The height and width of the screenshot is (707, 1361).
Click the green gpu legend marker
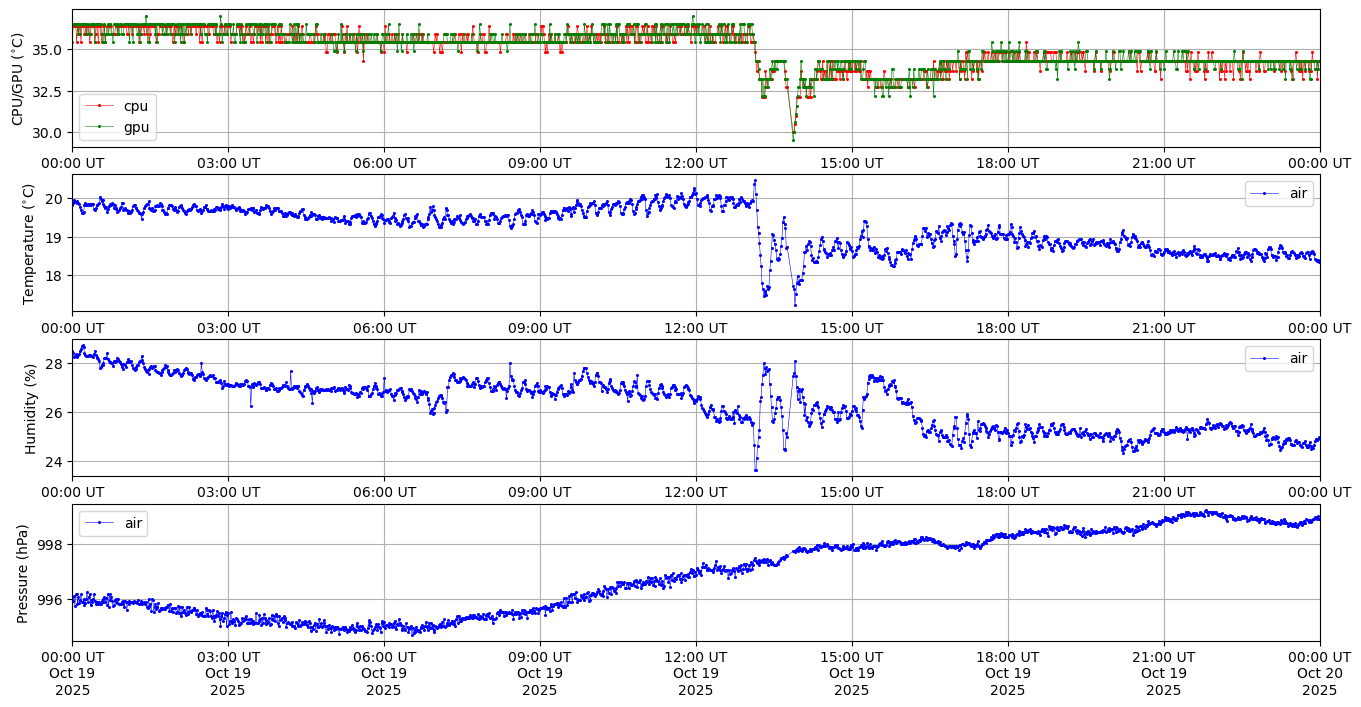(100, 127)
